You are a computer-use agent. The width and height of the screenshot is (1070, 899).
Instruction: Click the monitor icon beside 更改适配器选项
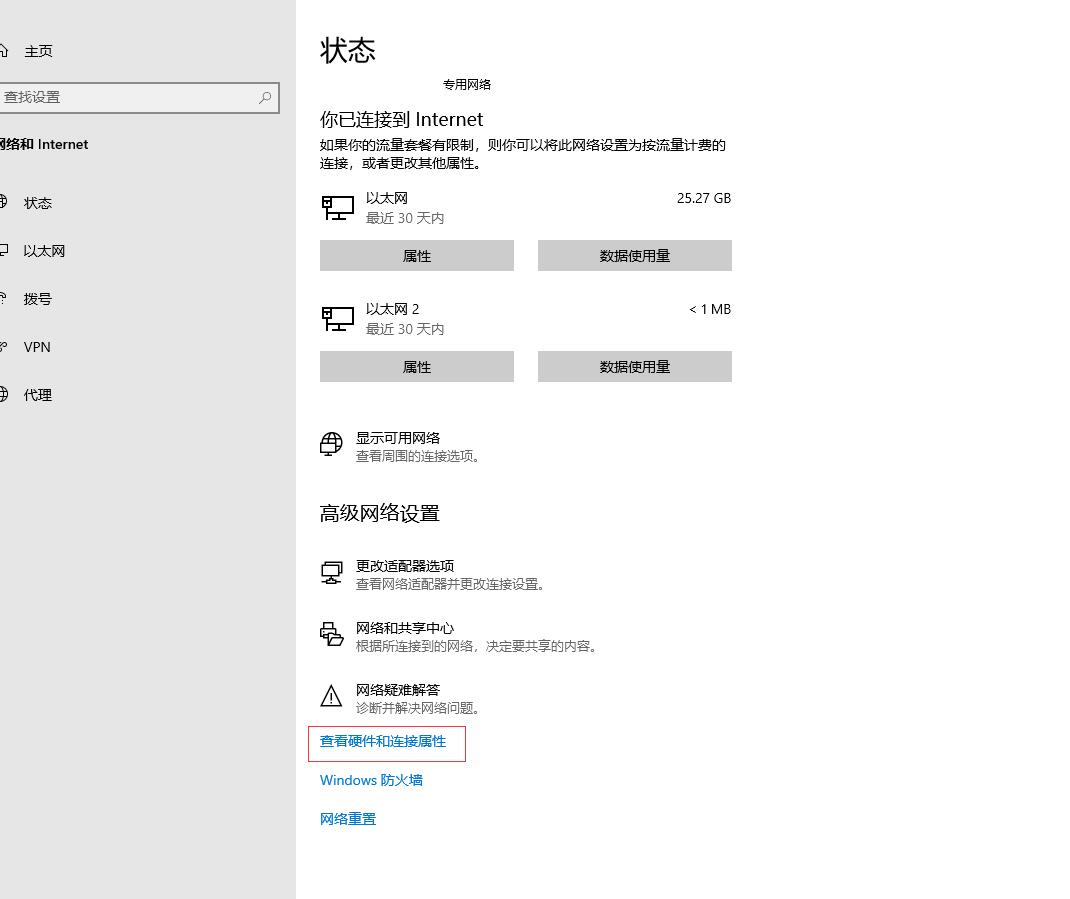(x=331, y=573)
